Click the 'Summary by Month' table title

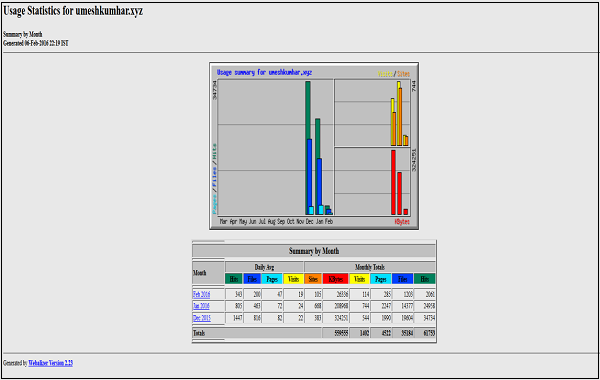tap(314, 251)
